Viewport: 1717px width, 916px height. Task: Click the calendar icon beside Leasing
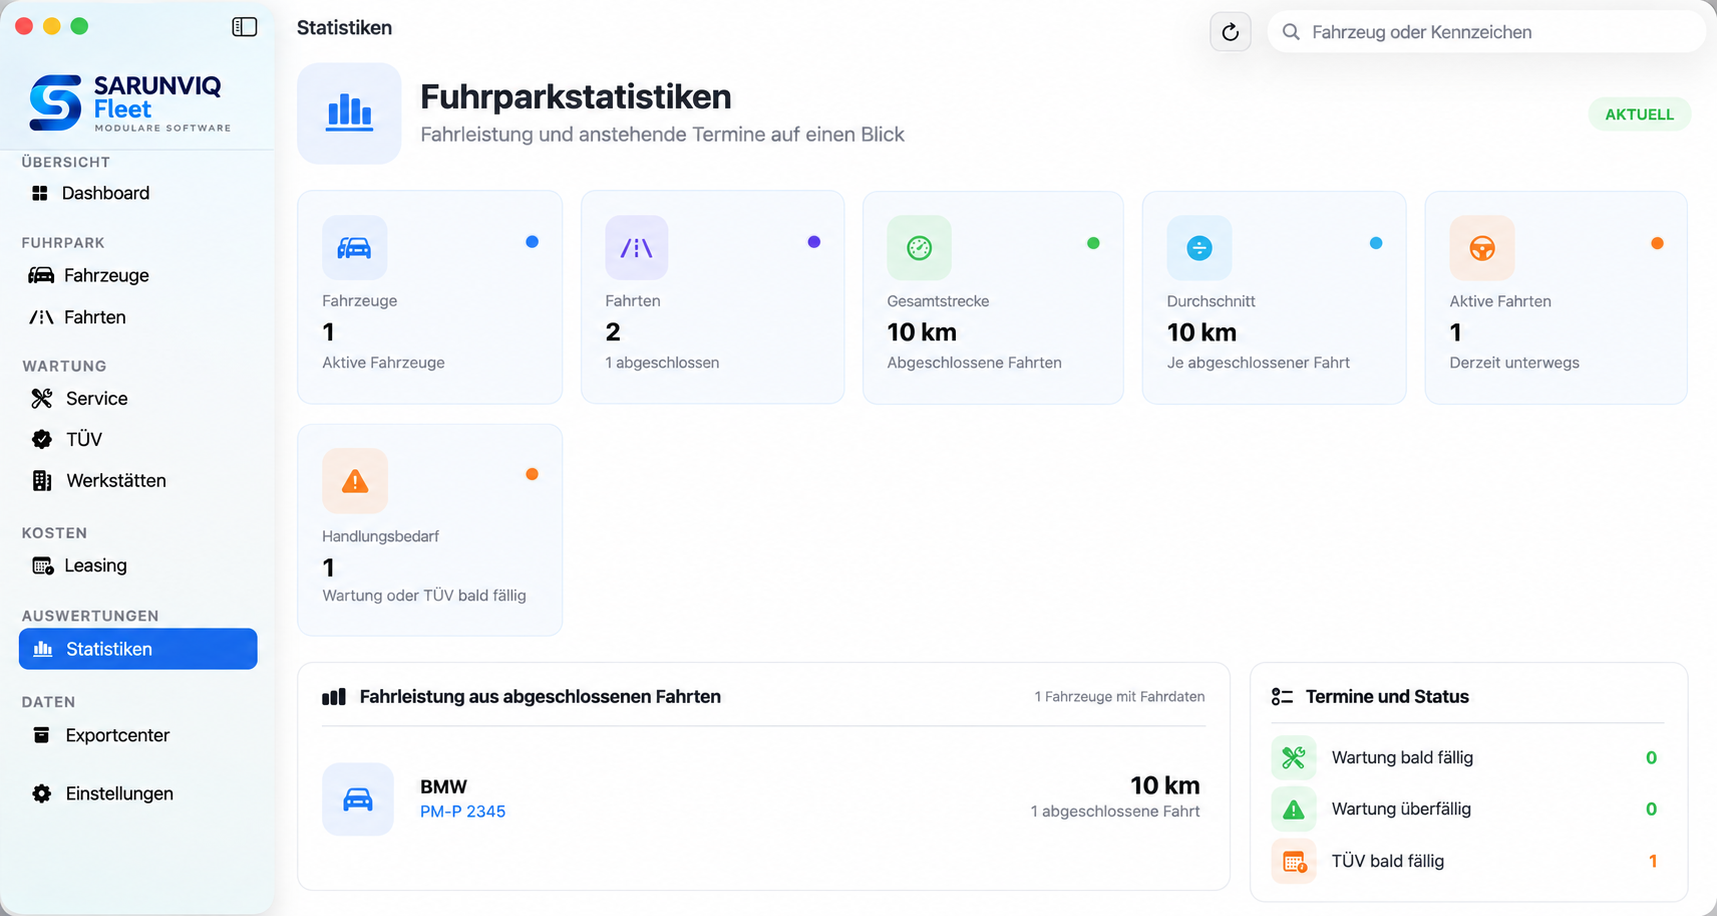pos(42,566)
